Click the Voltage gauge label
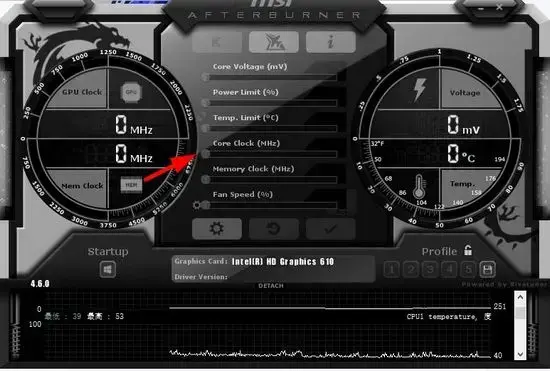The width and height of the screenshot is (550, 371). [465, 93]
